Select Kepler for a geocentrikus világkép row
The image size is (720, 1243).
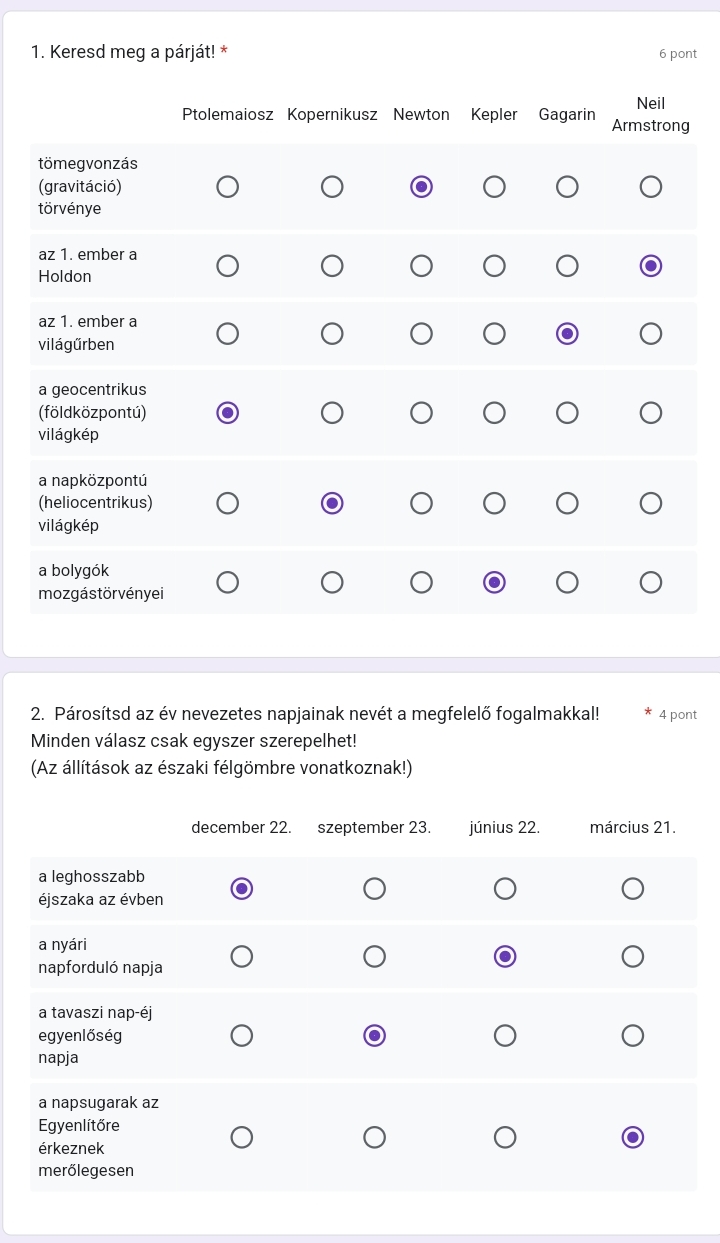pyautogui.click(x=494, y=412)
